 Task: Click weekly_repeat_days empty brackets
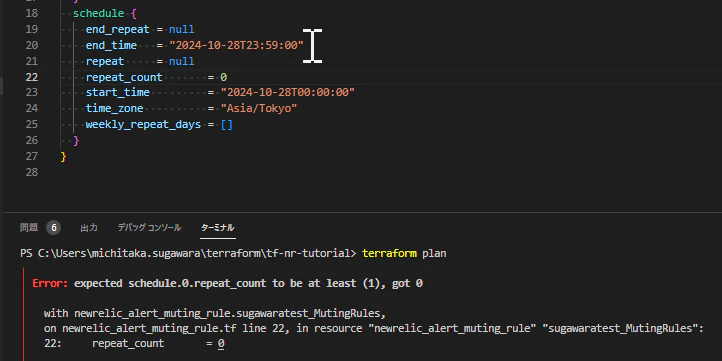pos(227,124)
